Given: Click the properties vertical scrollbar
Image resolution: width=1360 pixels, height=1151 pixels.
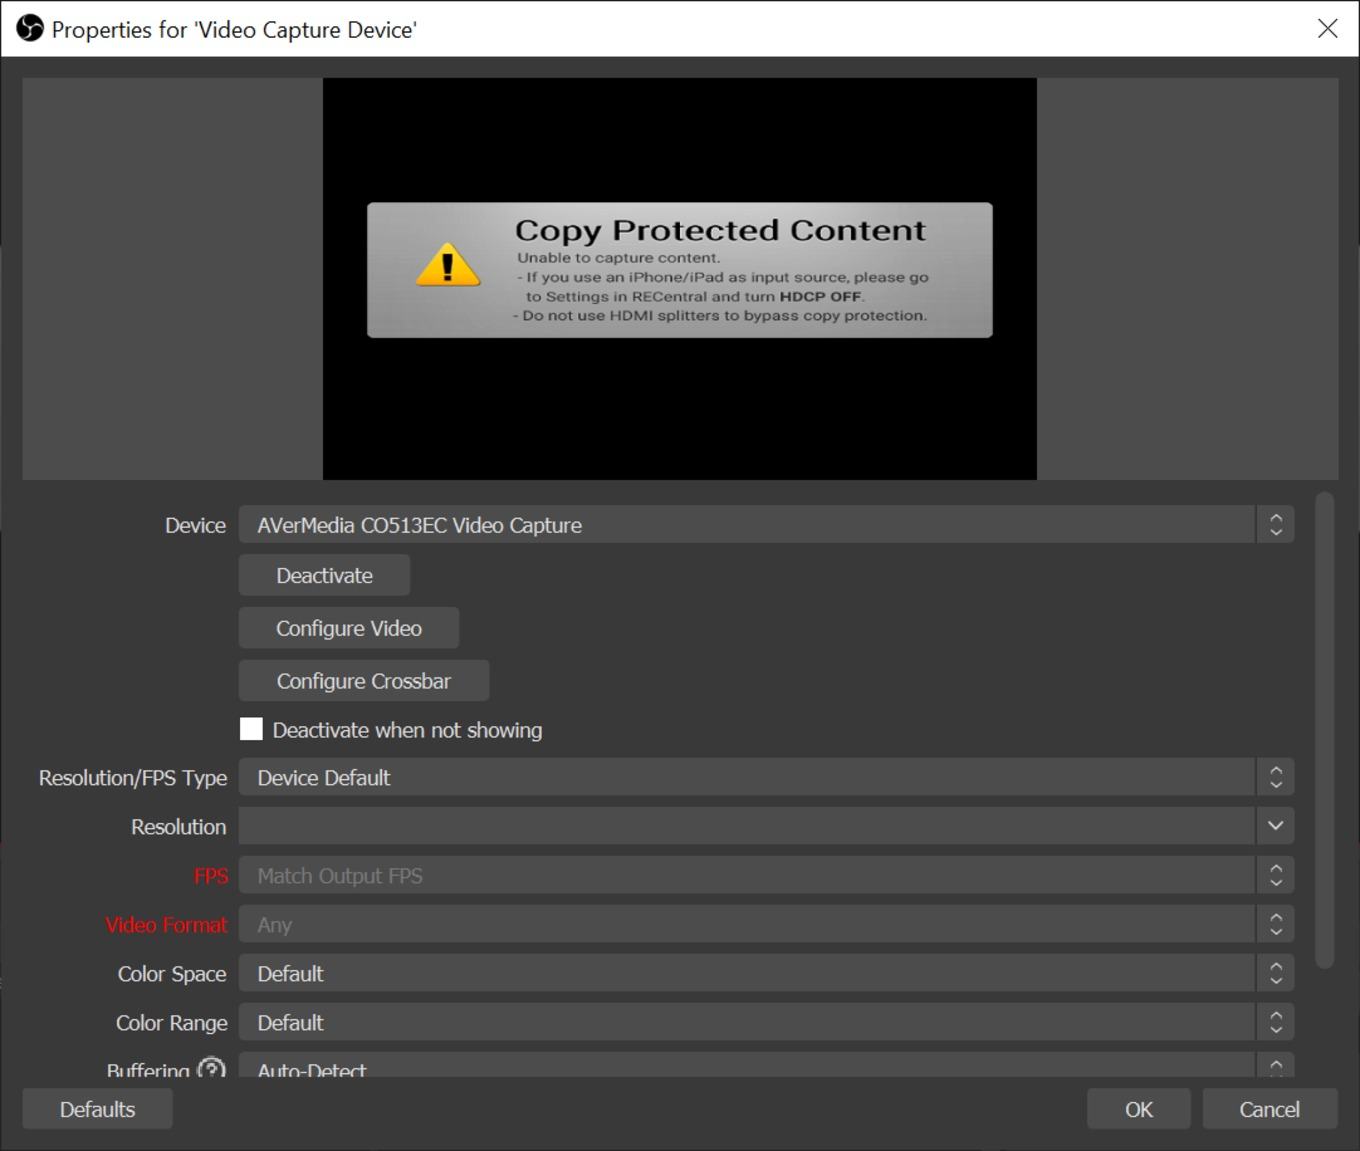Looking at the screenshot, I should [1325, 730].
